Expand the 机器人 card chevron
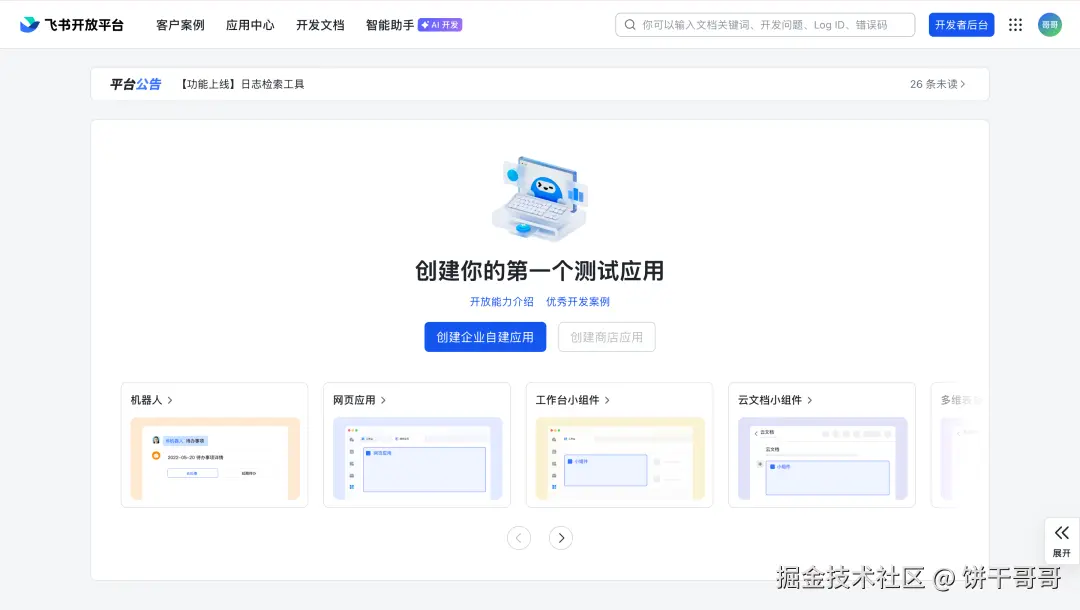The height and width of the screenshot is (610, 1080). pos(170,400)
